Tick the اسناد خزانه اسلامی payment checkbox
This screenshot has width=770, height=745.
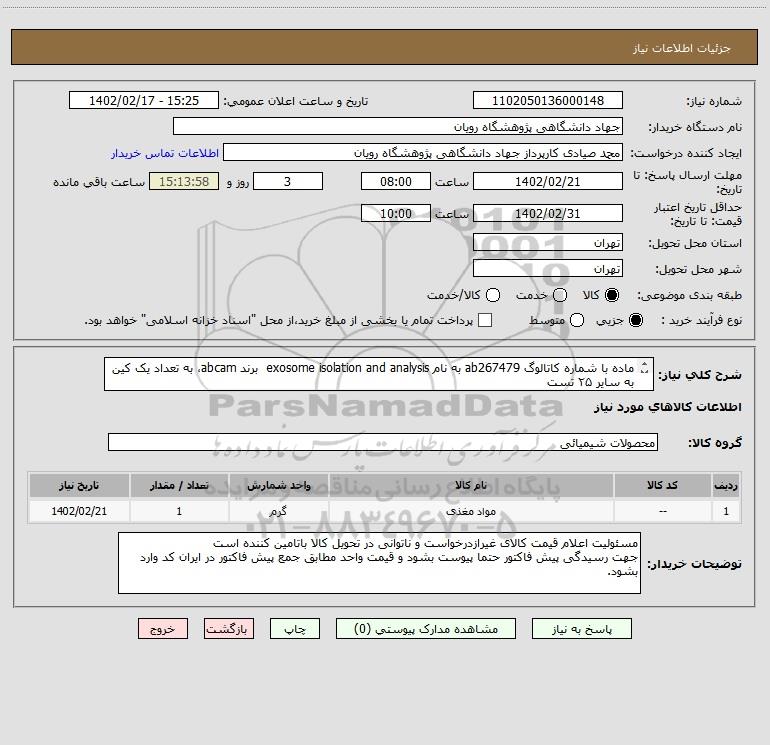coord(485,321)
